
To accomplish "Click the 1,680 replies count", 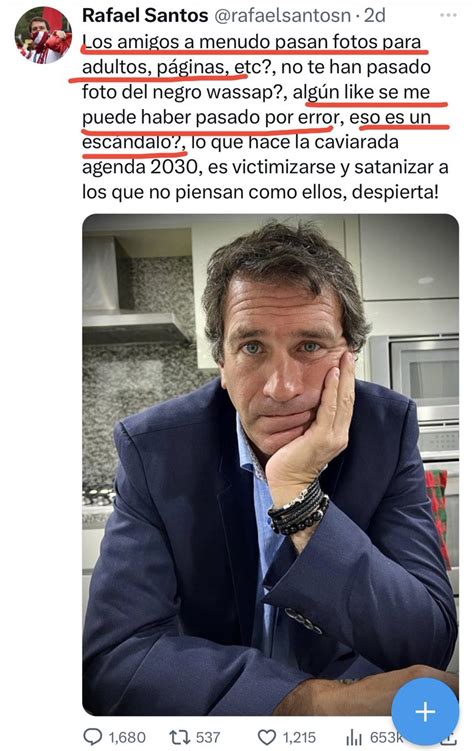I will [x=127, y=737].
